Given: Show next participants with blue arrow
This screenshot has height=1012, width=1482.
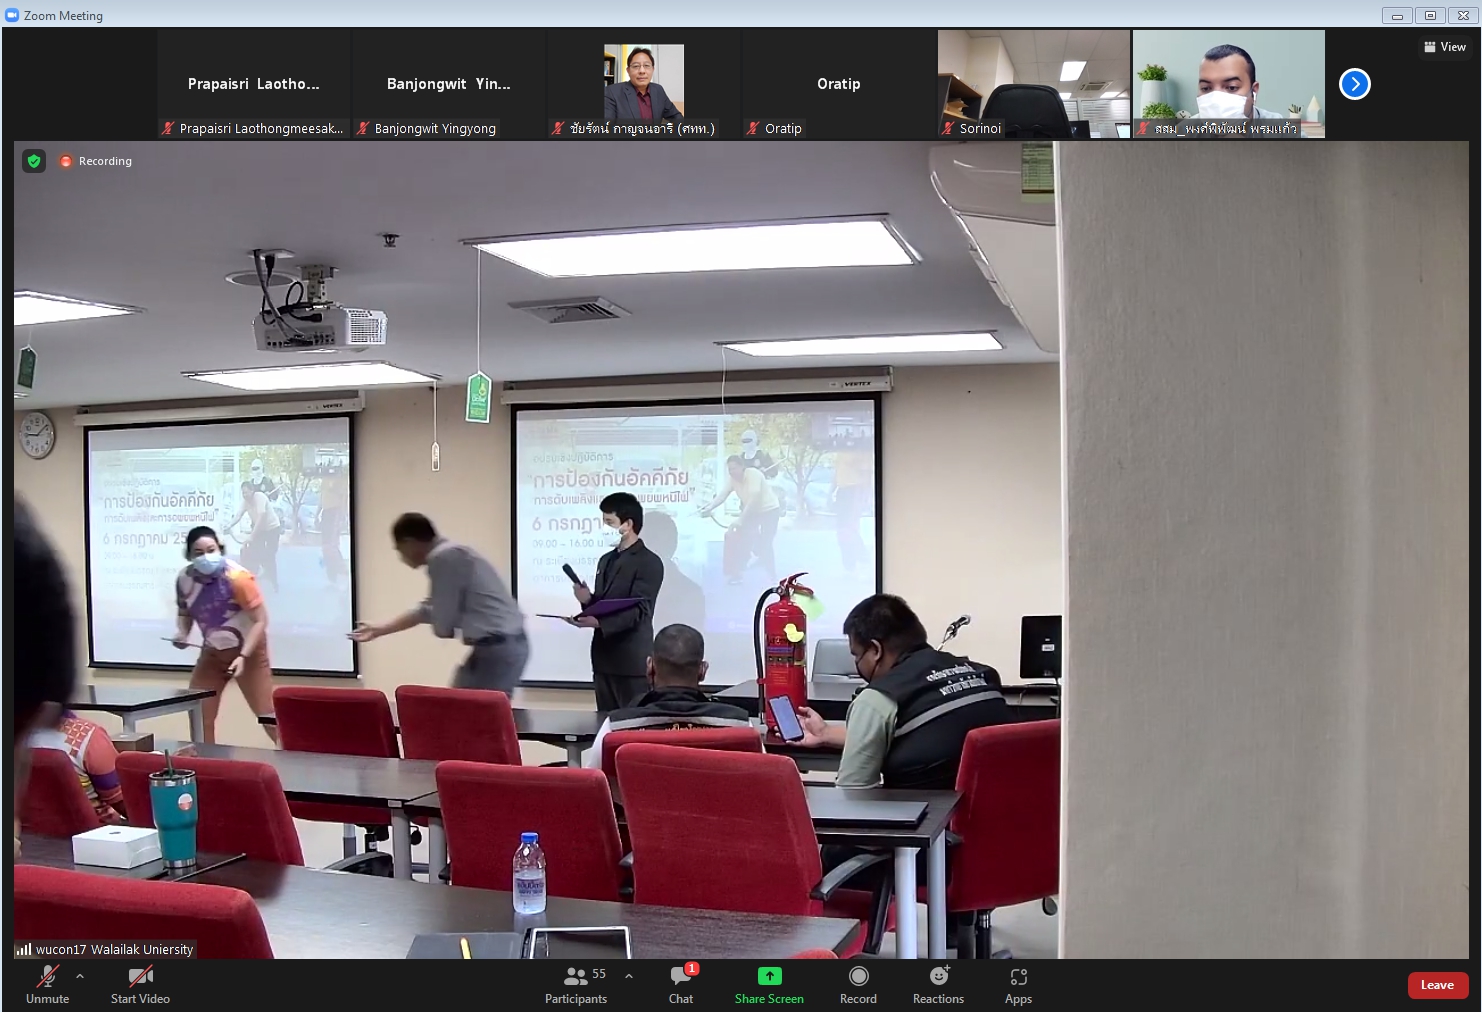Looking at the screenshot, I should (x=1354, y=84).
